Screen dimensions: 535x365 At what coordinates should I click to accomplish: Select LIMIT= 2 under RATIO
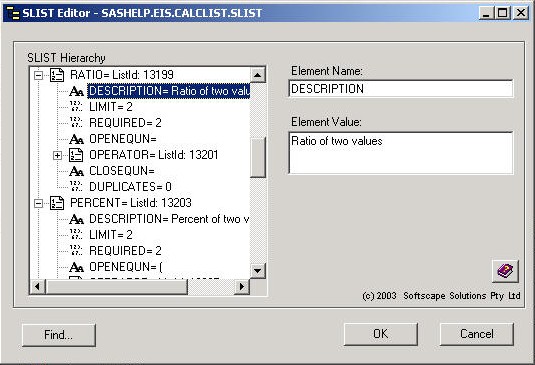pyautogui.click(x=111, y=107)
